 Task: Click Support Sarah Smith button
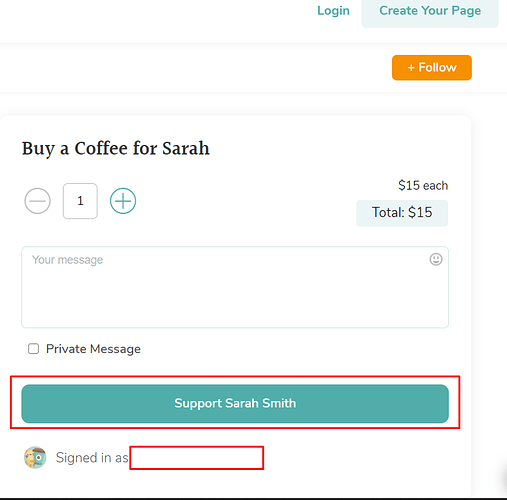235,403
